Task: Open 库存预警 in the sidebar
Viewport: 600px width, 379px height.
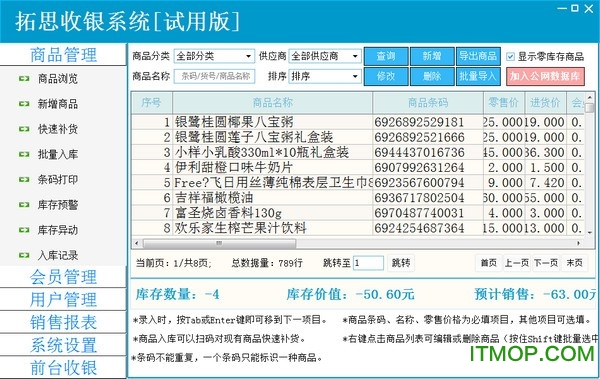Action: coord(57,205)
